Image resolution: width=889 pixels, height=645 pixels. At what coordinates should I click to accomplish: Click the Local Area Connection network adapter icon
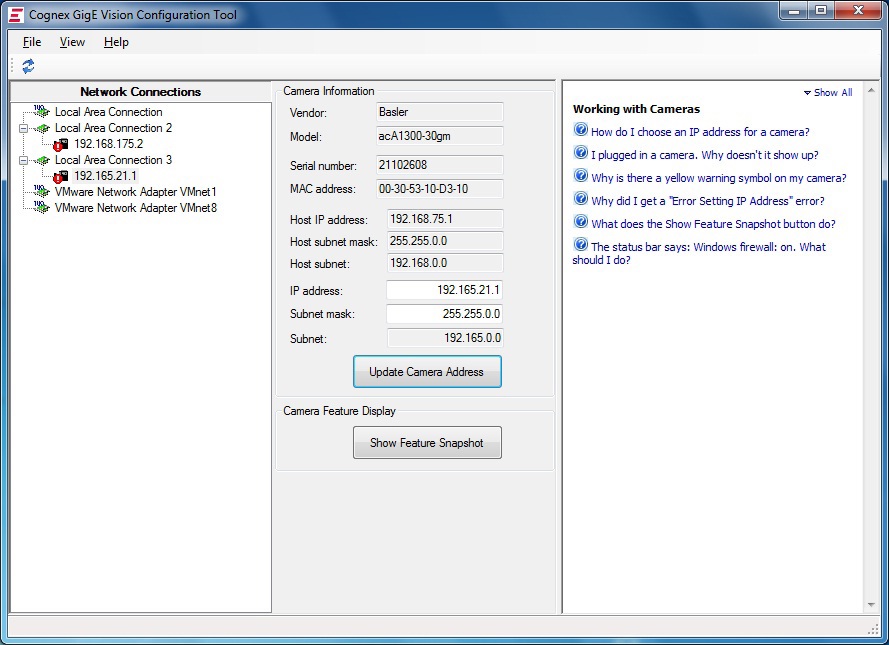click(41, 112)
